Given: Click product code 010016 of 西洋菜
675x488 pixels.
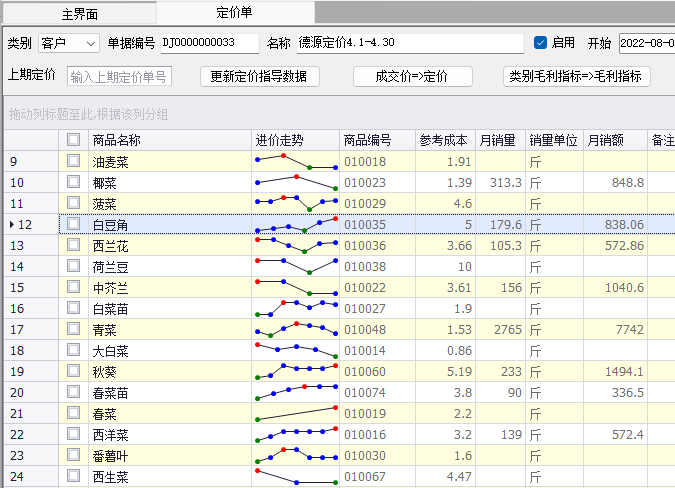Looking at the screenshot, I should click(365, 435).
